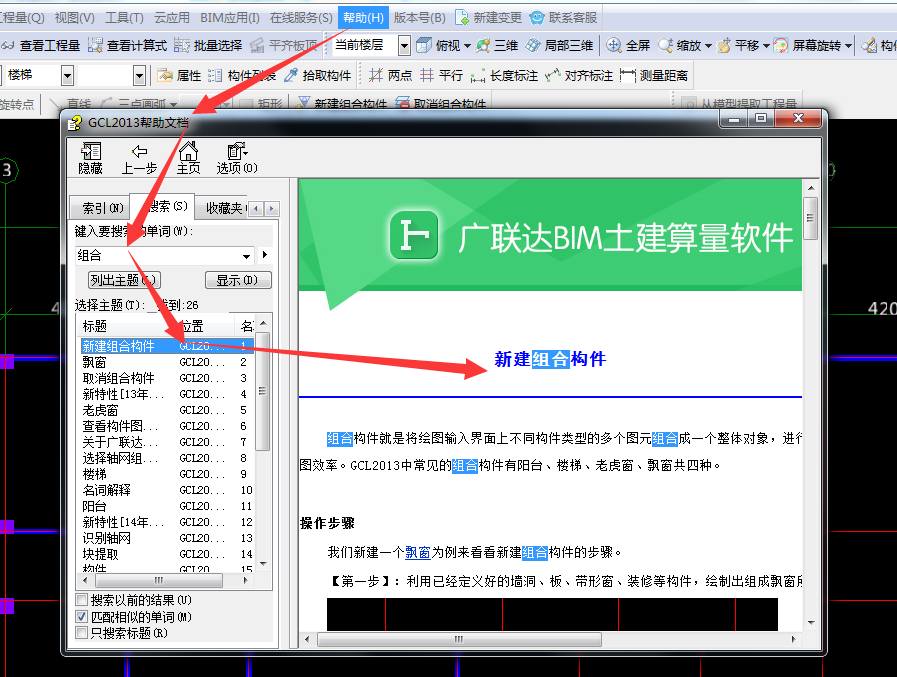Image resolution: width=897 pixels, height=677 pixels.
Task: Select 平行 axis tool
Action: click(442, 75)
